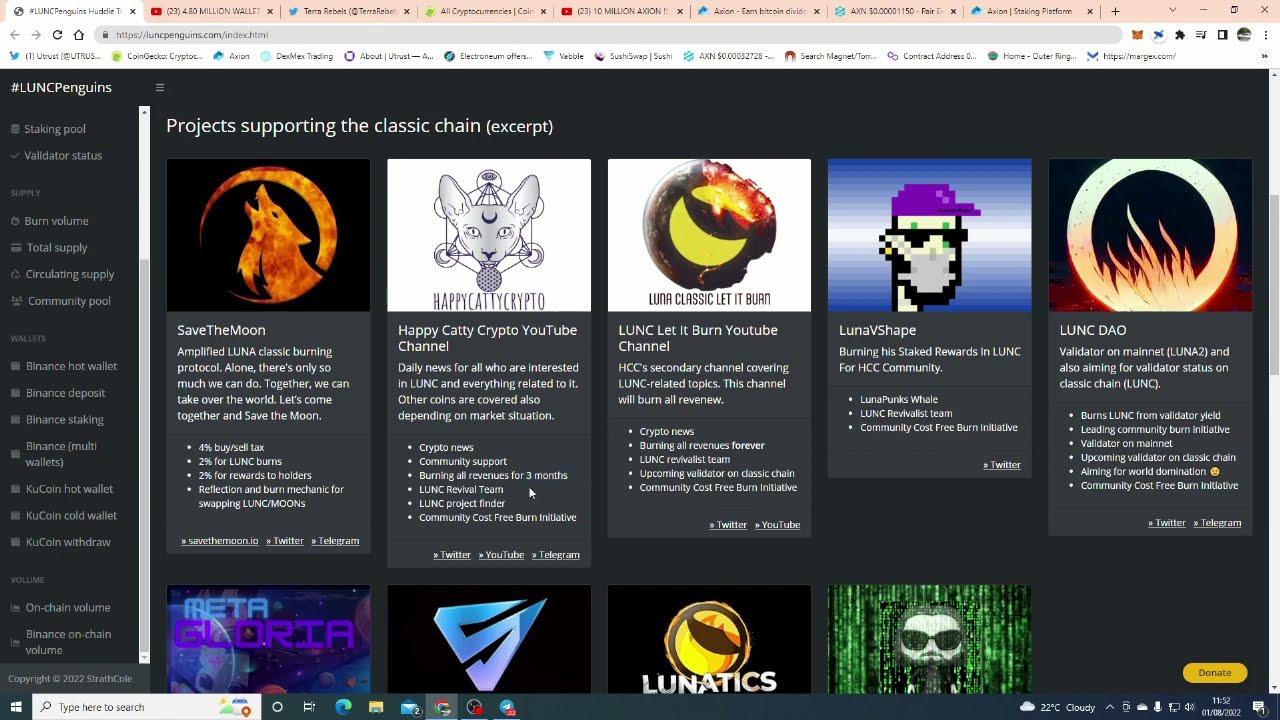Open the extensions puzzle icon

click(1180, 35)
